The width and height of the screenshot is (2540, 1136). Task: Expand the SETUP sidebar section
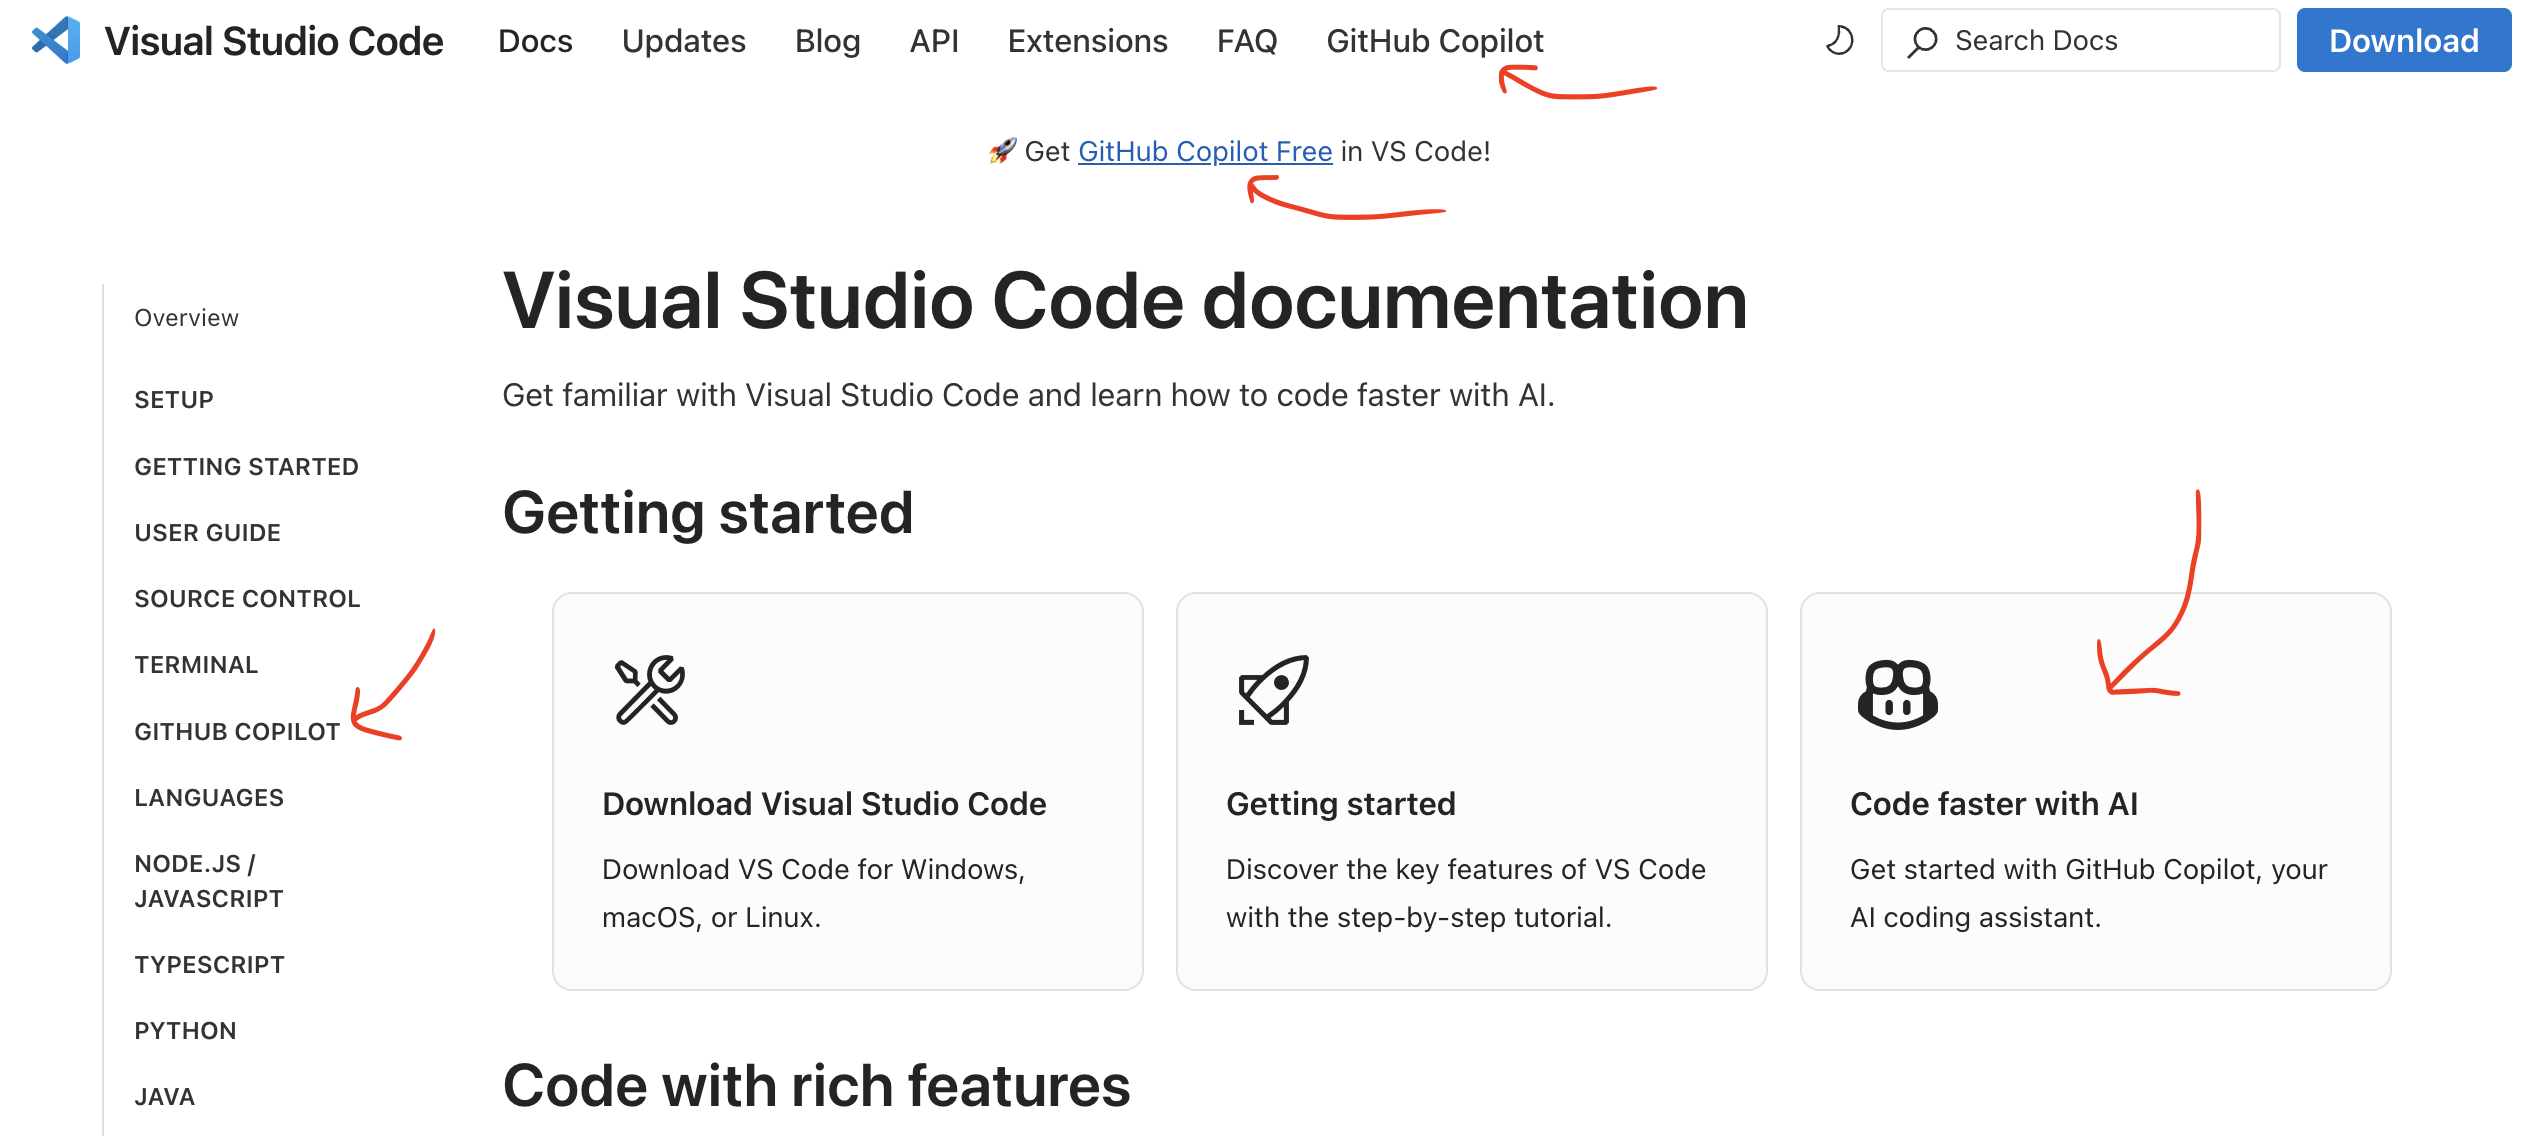click(x=174, y=400)
